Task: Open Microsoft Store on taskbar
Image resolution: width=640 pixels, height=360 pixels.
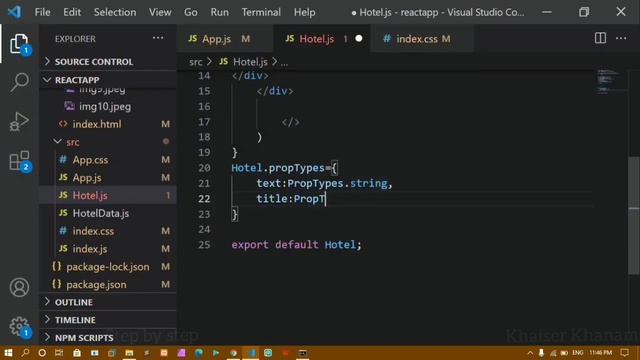Action: point(77,353)
